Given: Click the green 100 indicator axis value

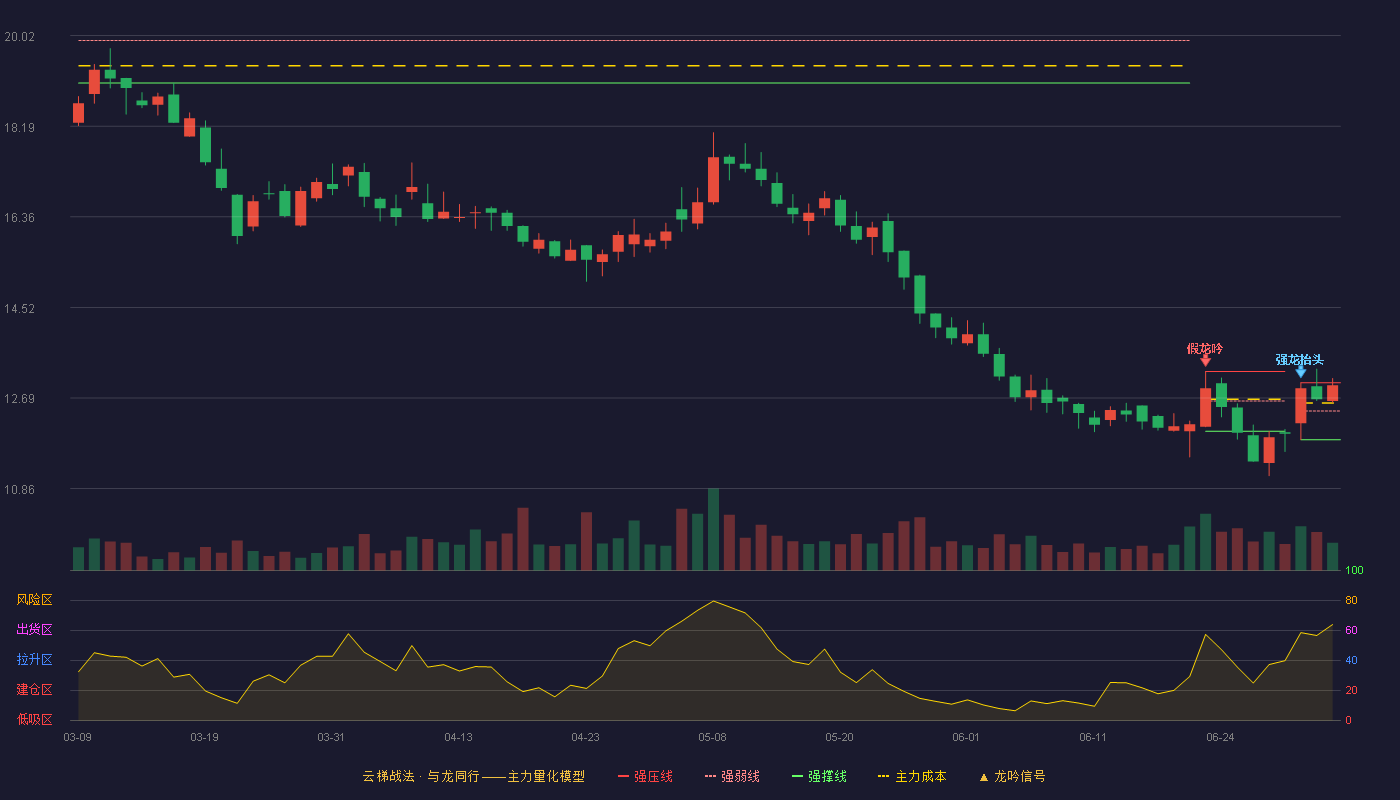Looking at the screenshot, I should click(1354, 570).
